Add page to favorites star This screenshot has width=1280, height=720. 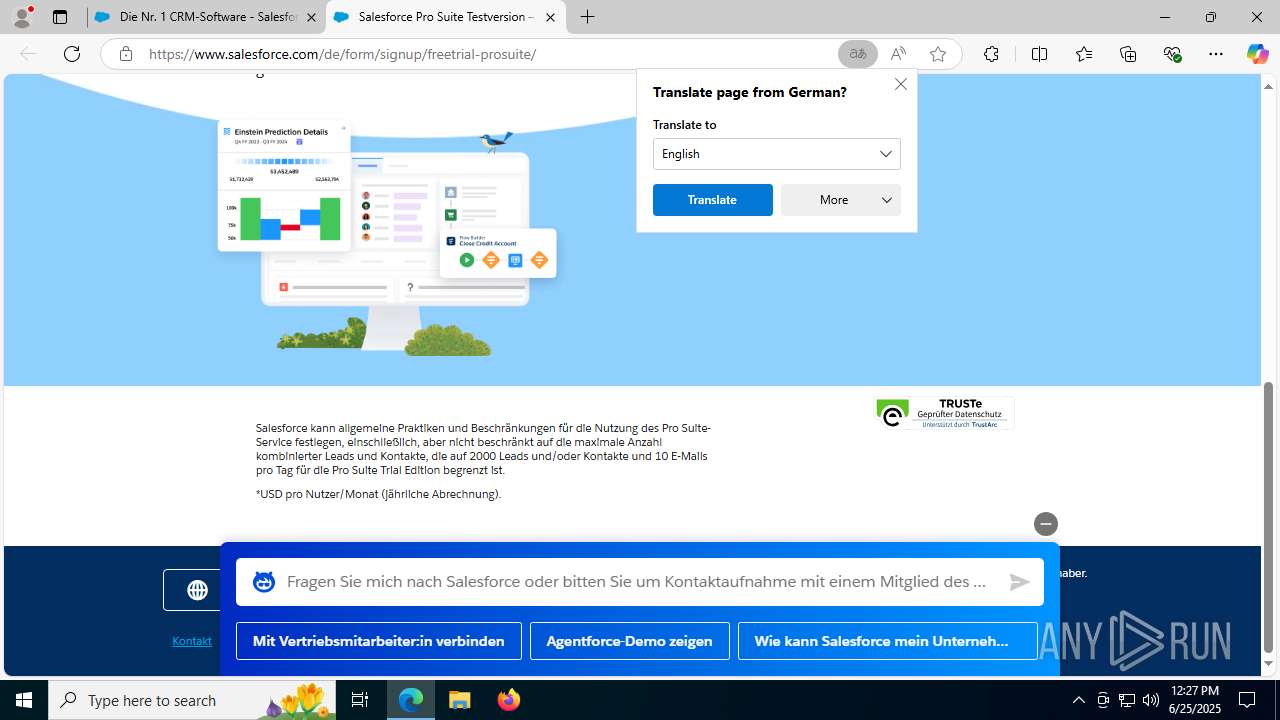pyautogui.click(x=938, y=54)
